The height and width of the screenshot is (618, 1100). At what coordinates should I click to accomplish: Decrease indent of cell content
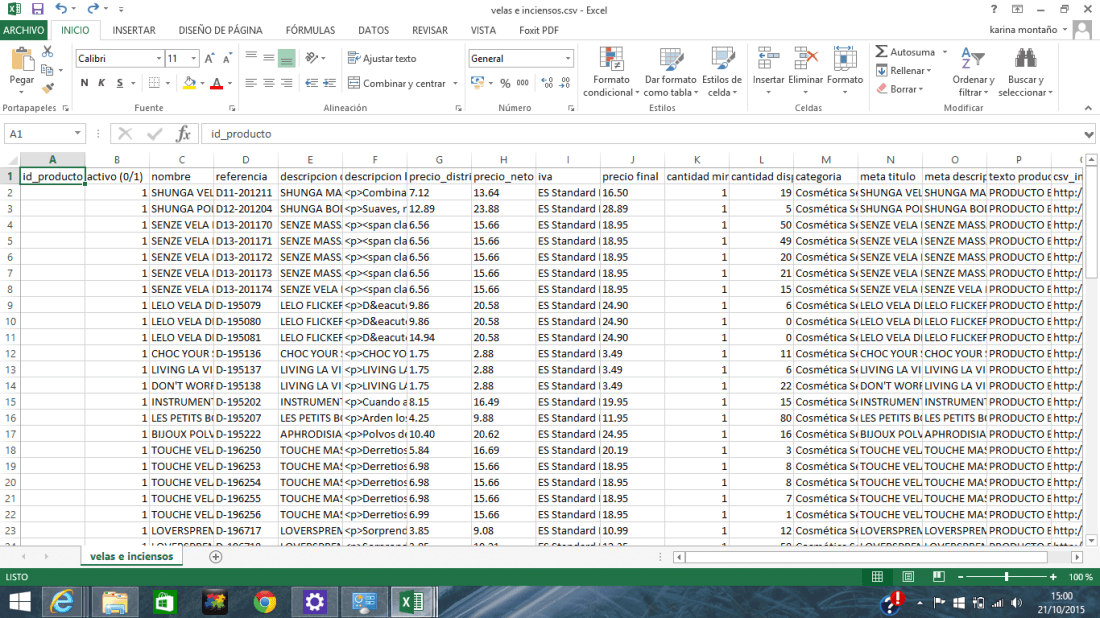pos(311,83)
